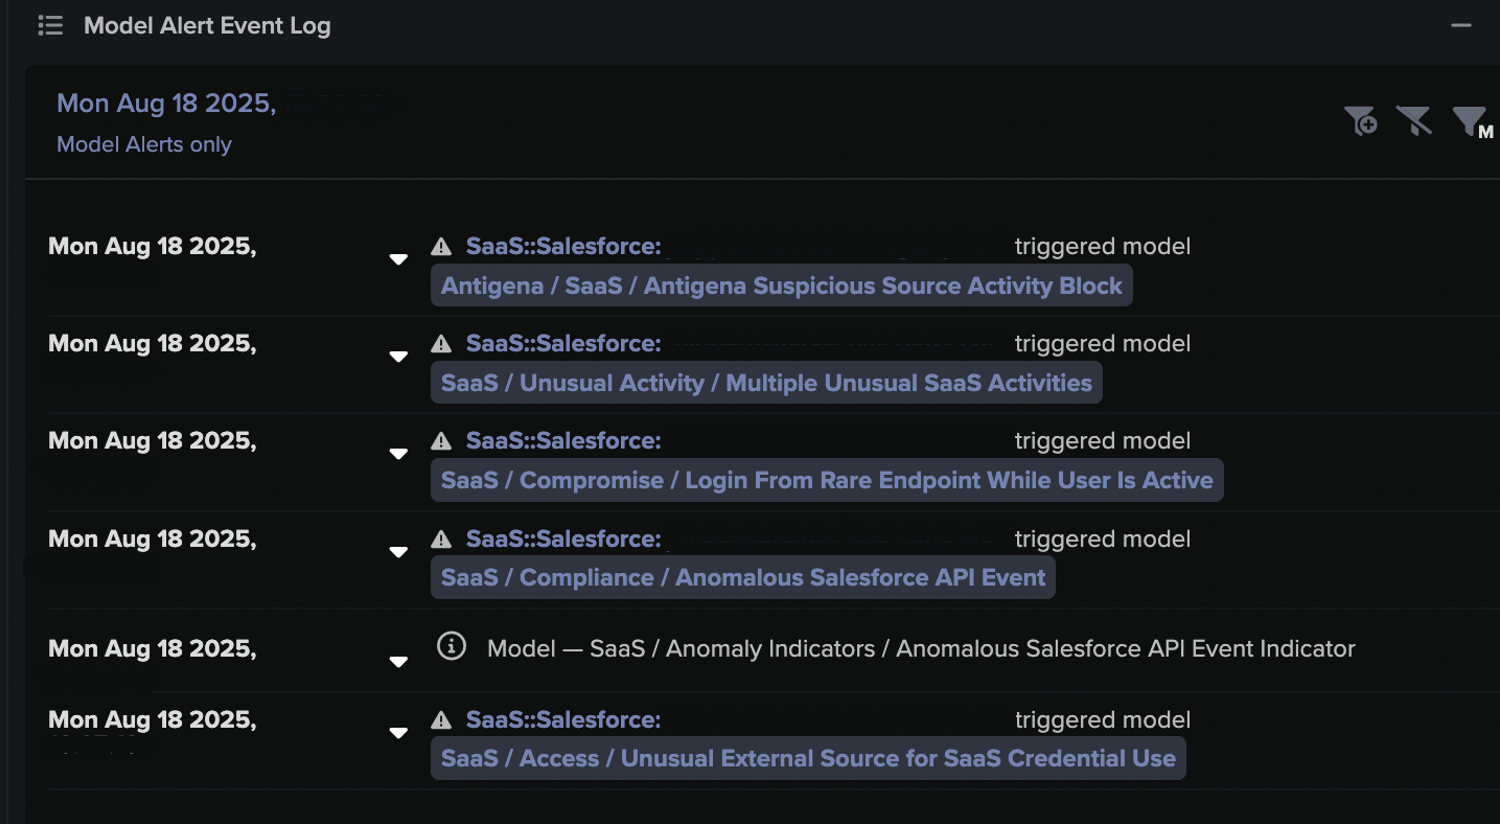Open Unusual External Source for SaaS Credential Use tag
The width and height of the screenshot is (1500, 824).
click(808, 758)
